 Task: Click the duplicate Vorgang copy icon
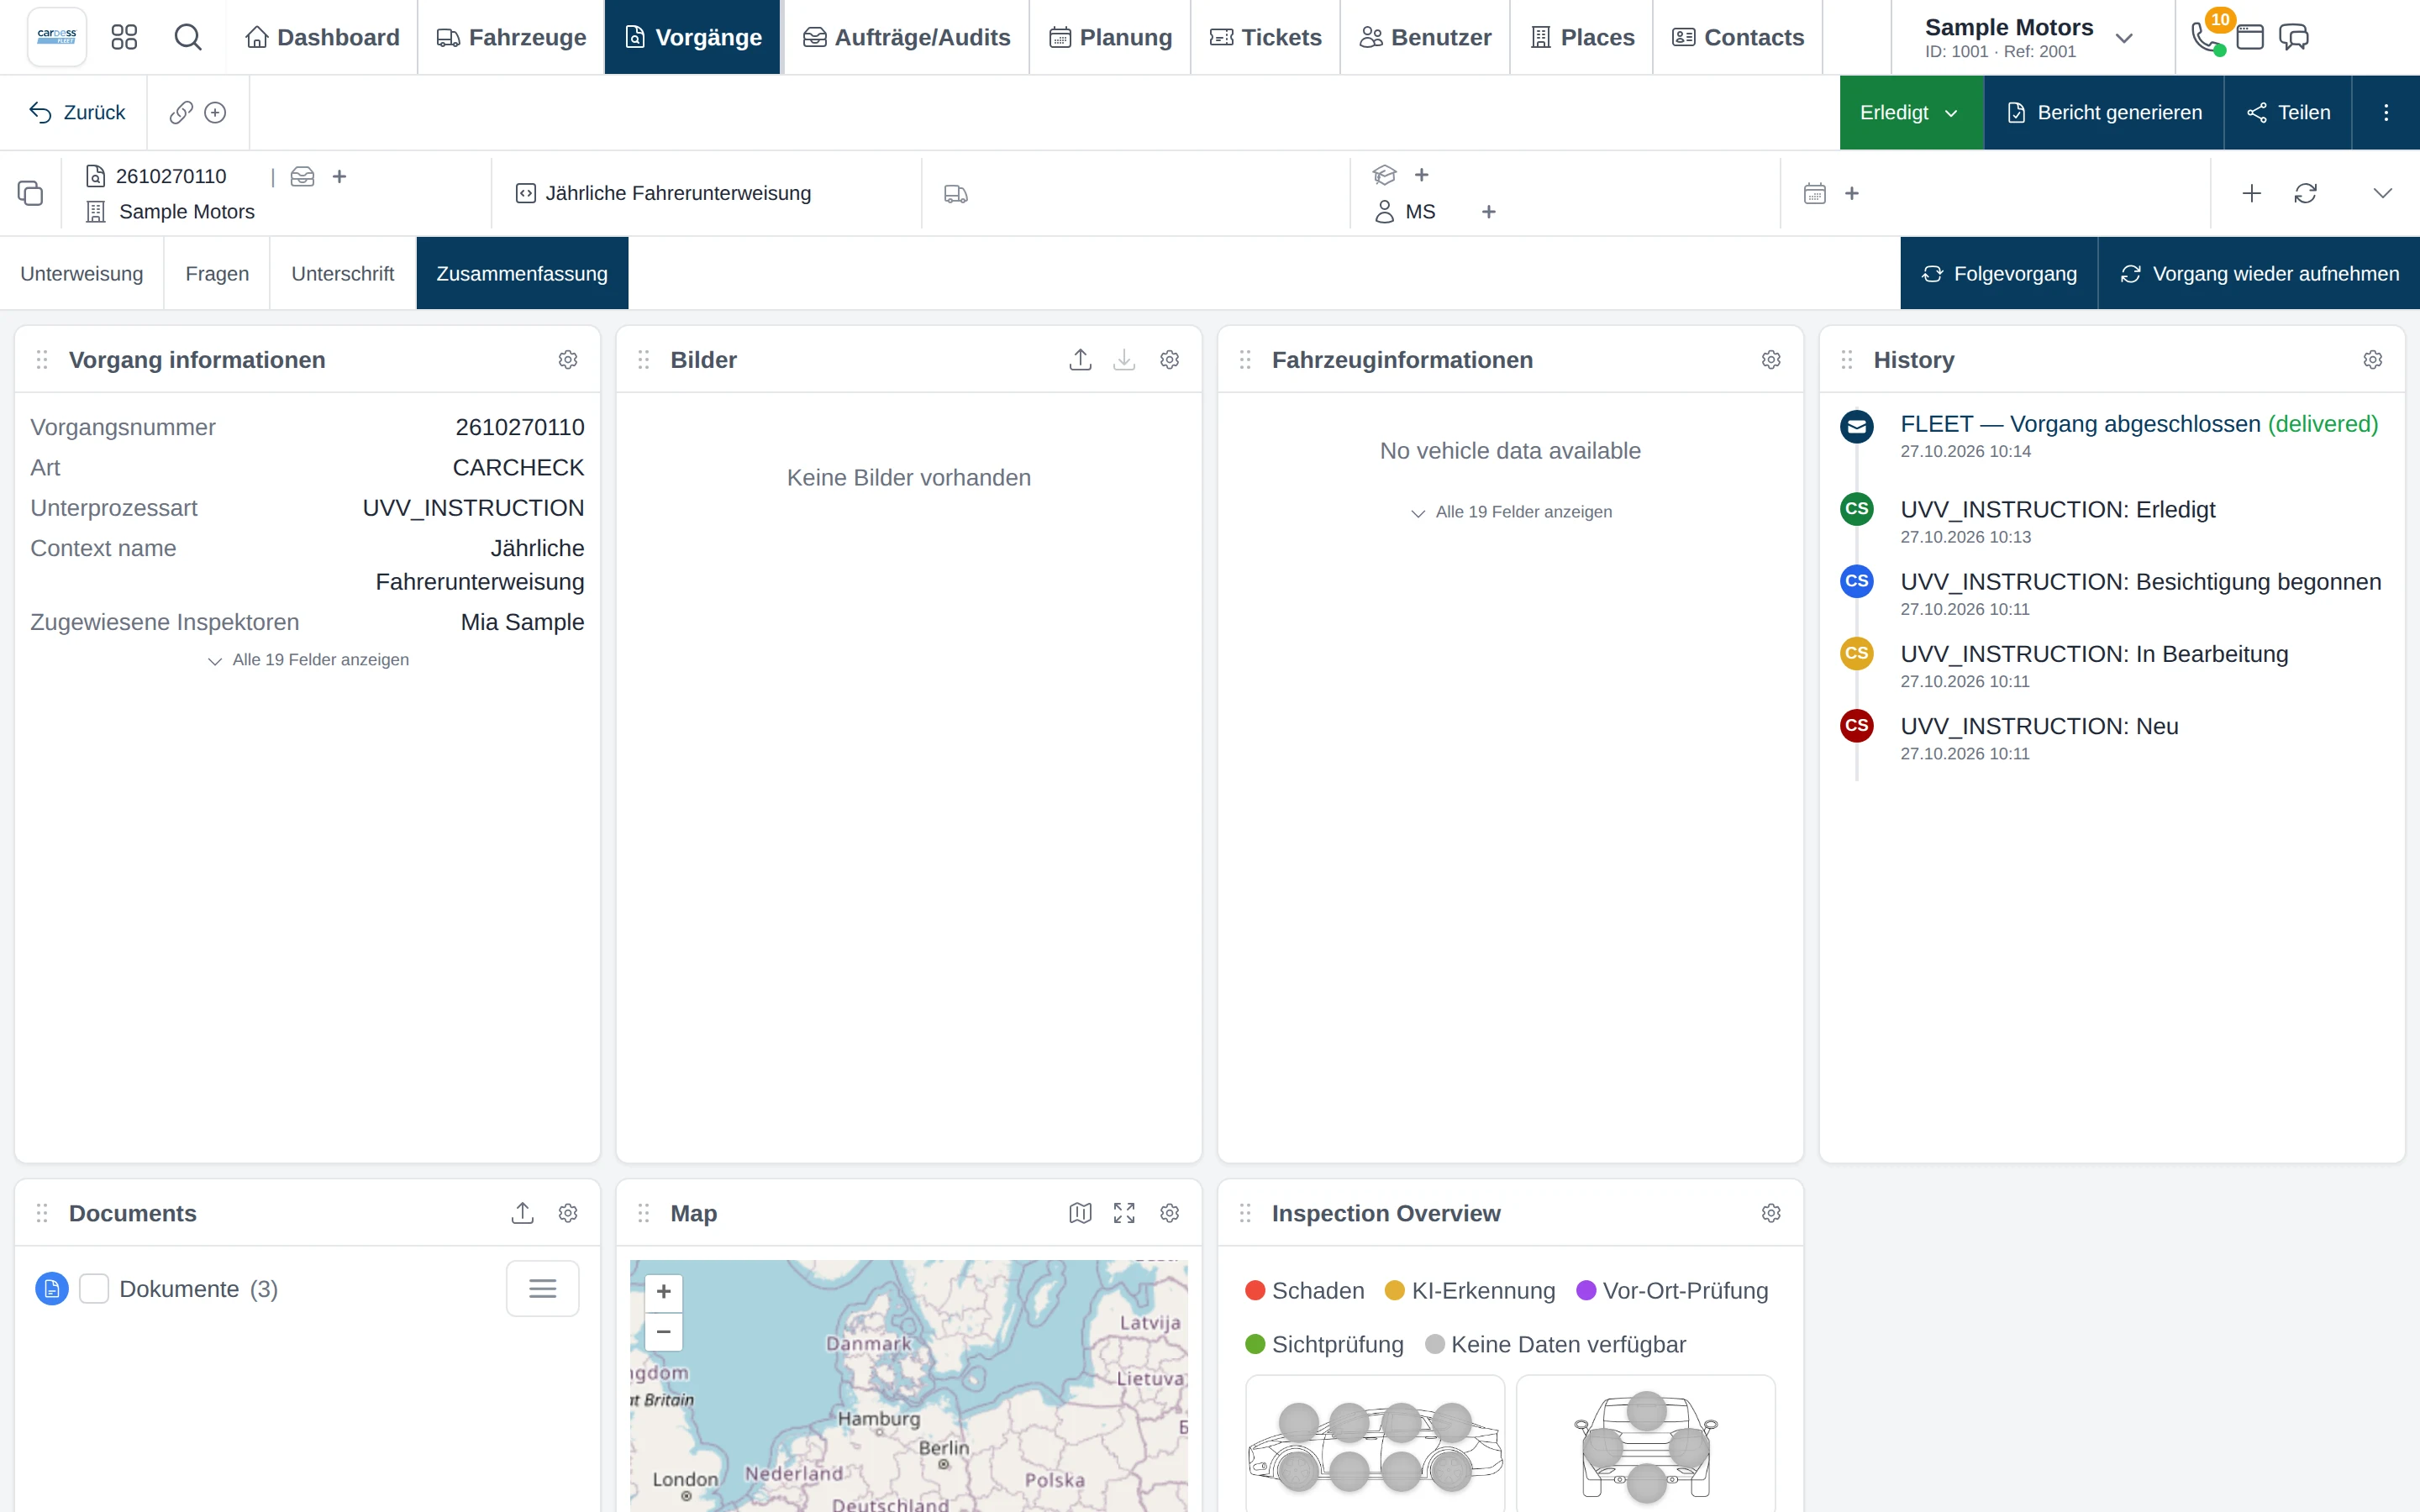pyautogui.click(x=30, y=193)
